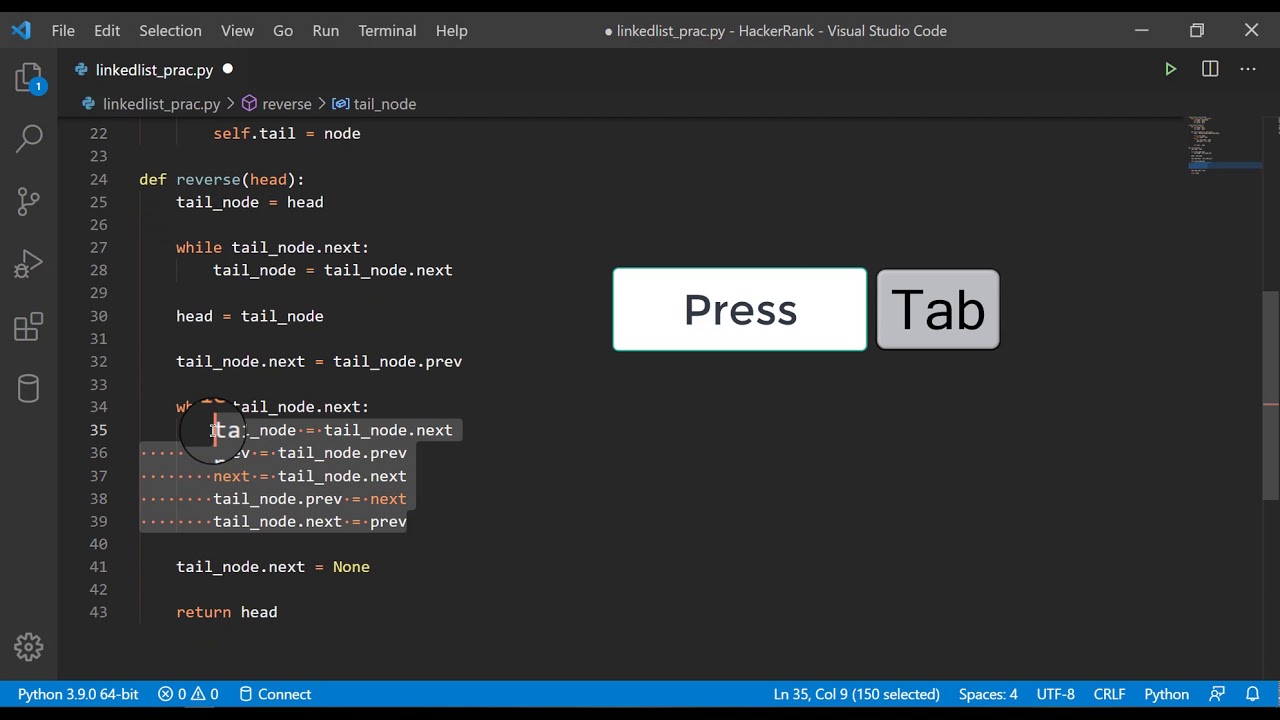Open the Search view in activity bar

pos(29,138)
